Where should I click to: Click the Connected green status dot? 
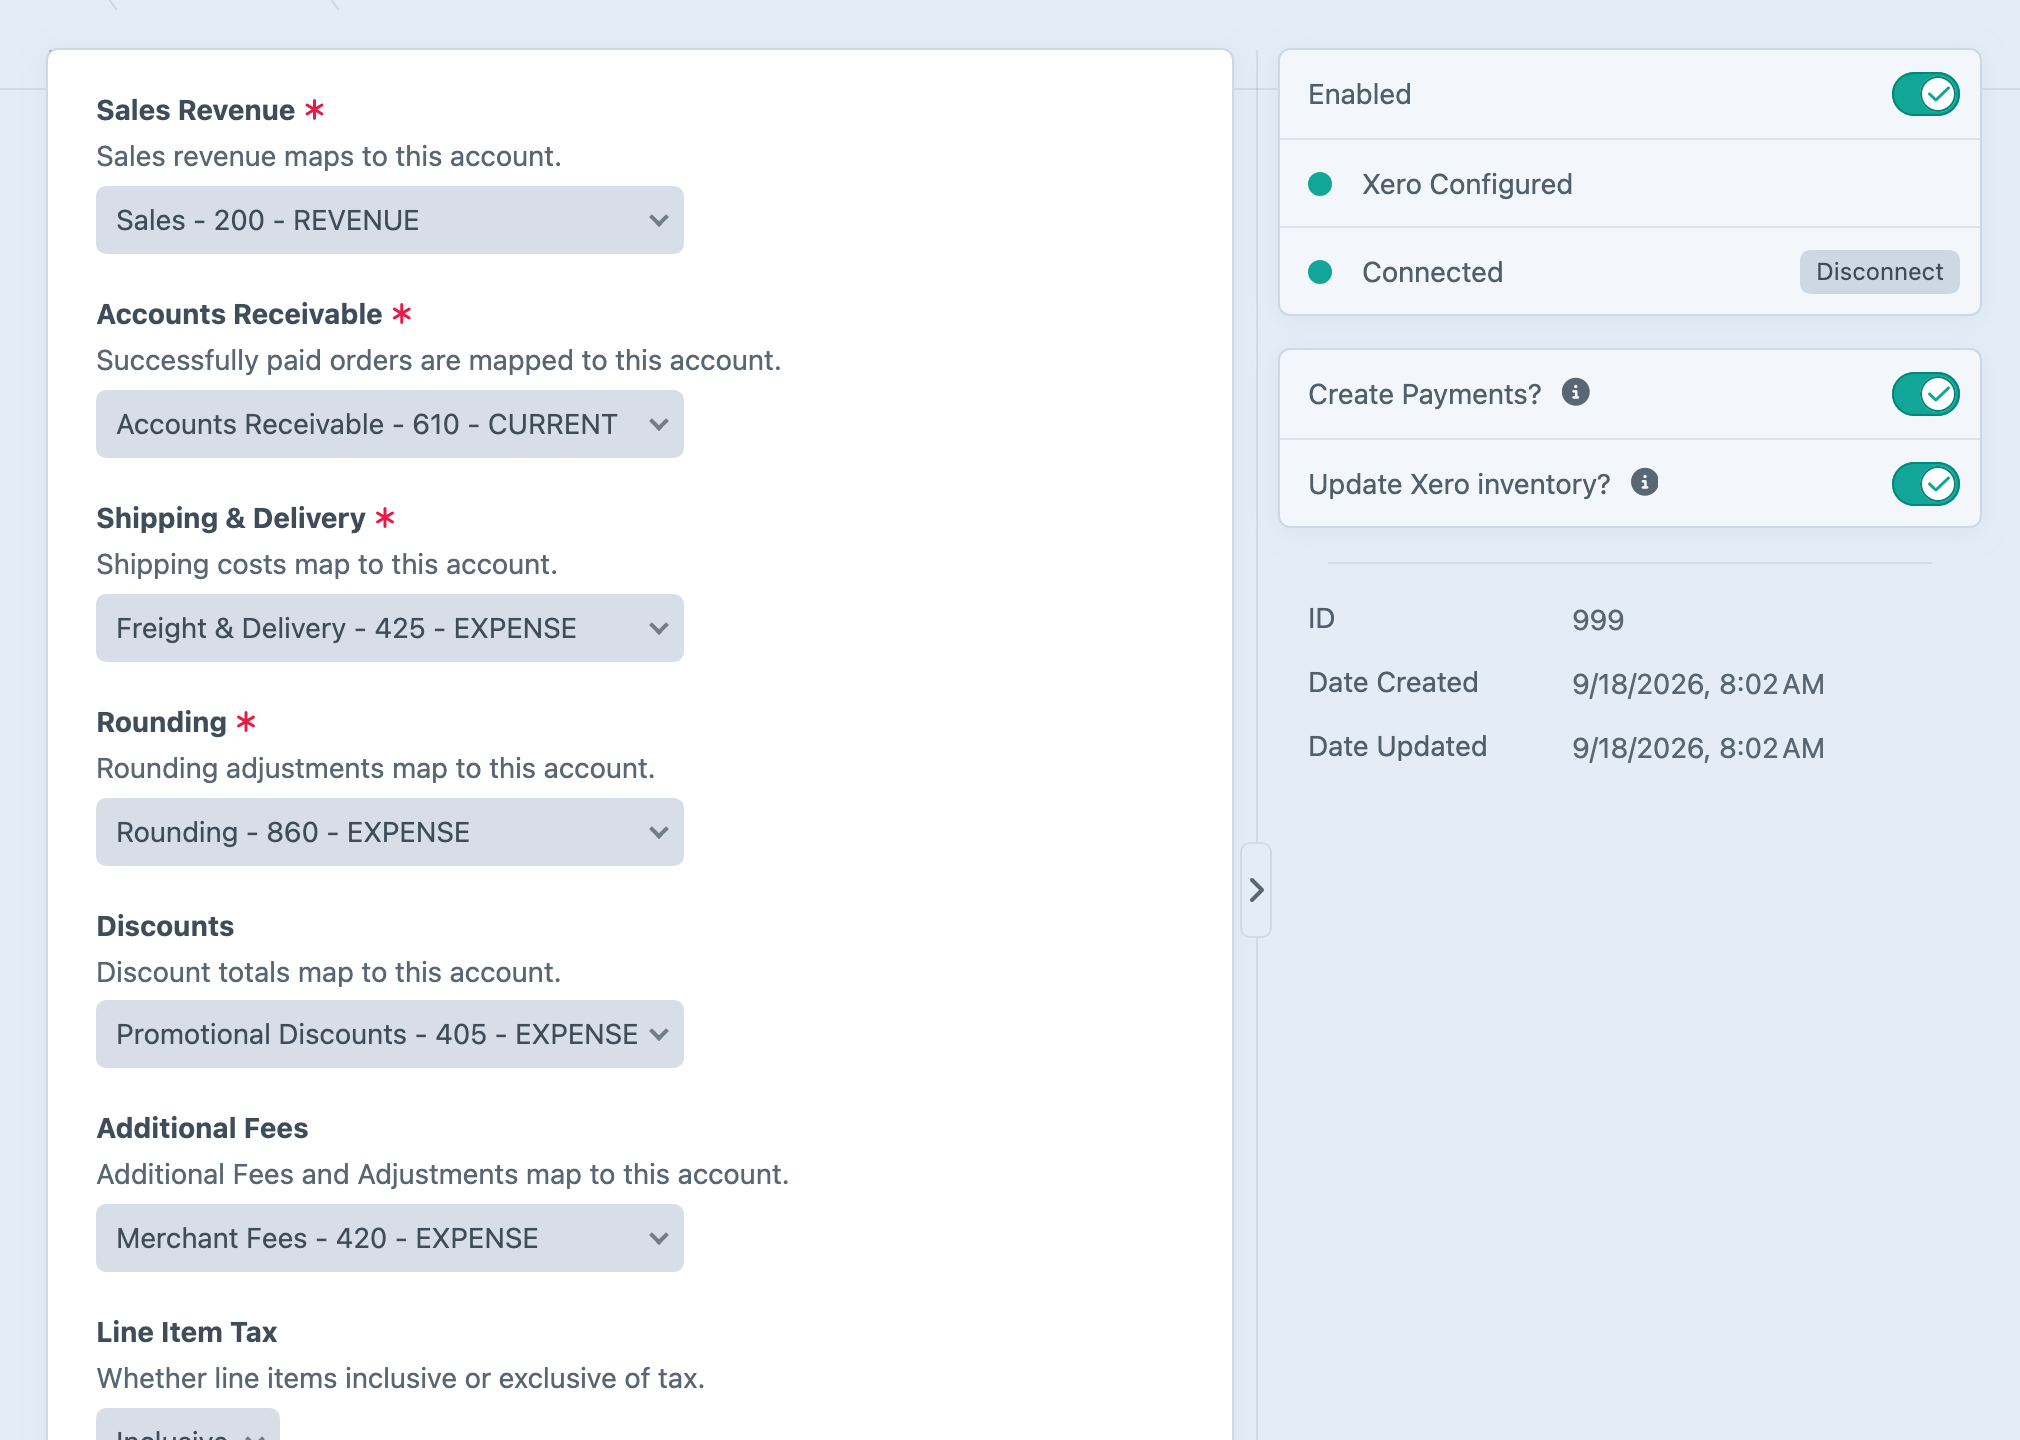point(1320,272)
